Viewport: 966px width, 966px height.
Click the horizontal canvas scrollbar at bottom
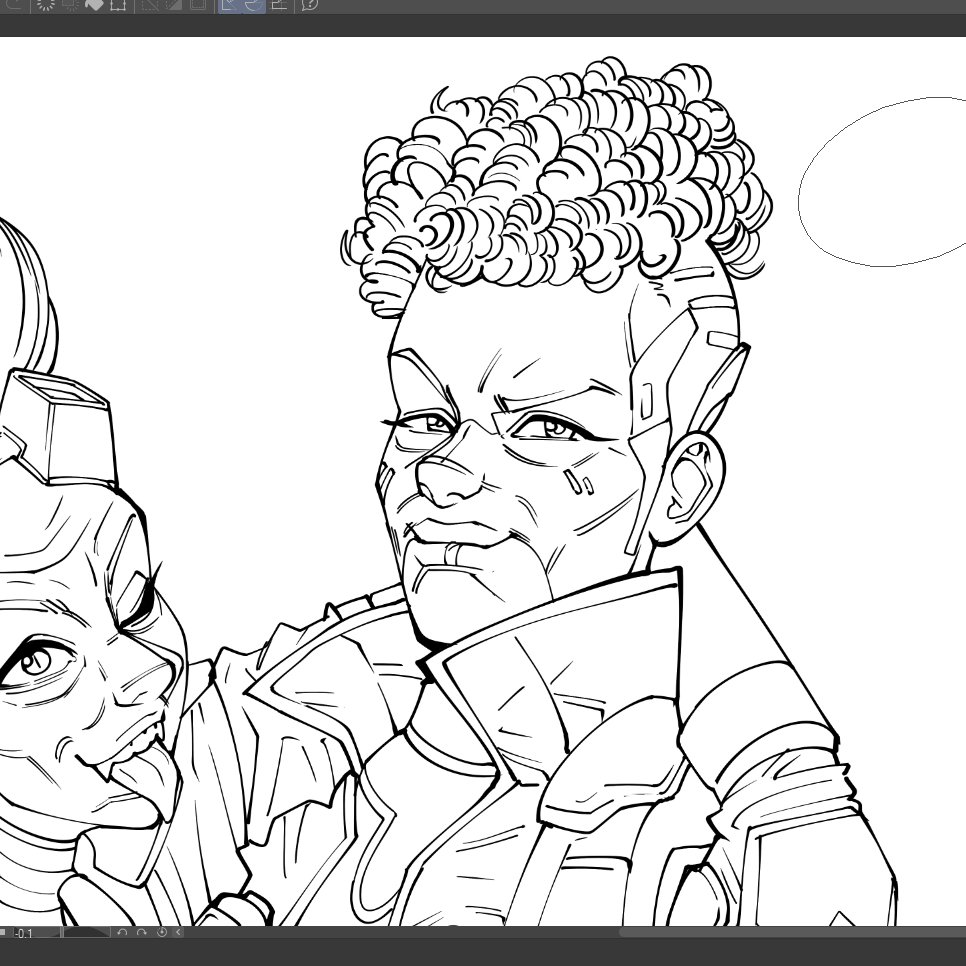coord(792,932)
